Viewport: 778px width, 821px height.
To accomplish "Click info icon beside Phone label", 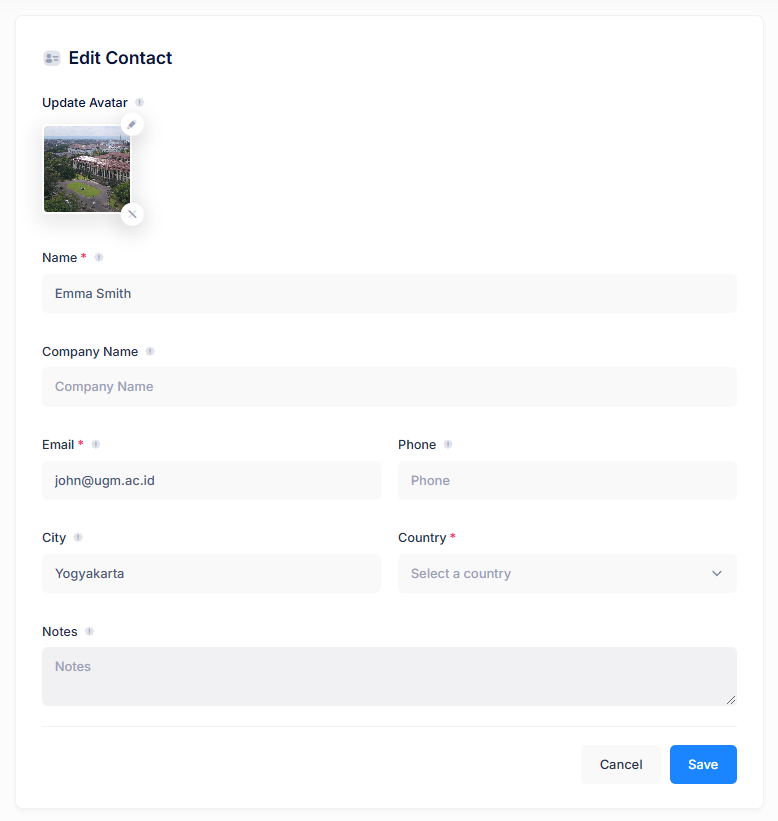I will [448, 445].
